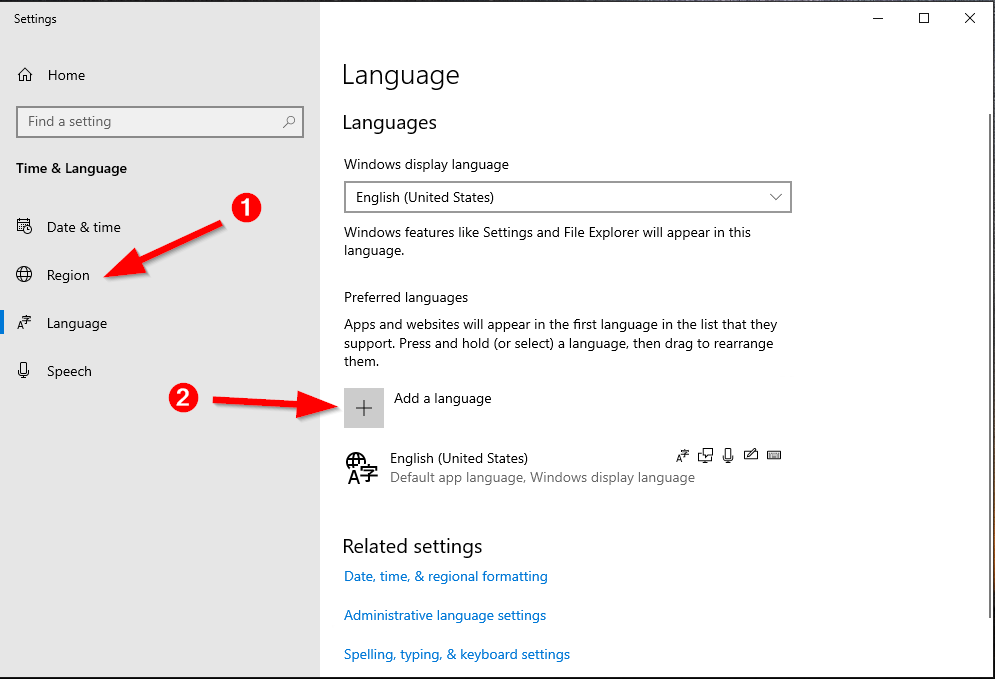Expand the Windows display language dropdown
Viewport: 995px width, 679px height.
(567, 197)
